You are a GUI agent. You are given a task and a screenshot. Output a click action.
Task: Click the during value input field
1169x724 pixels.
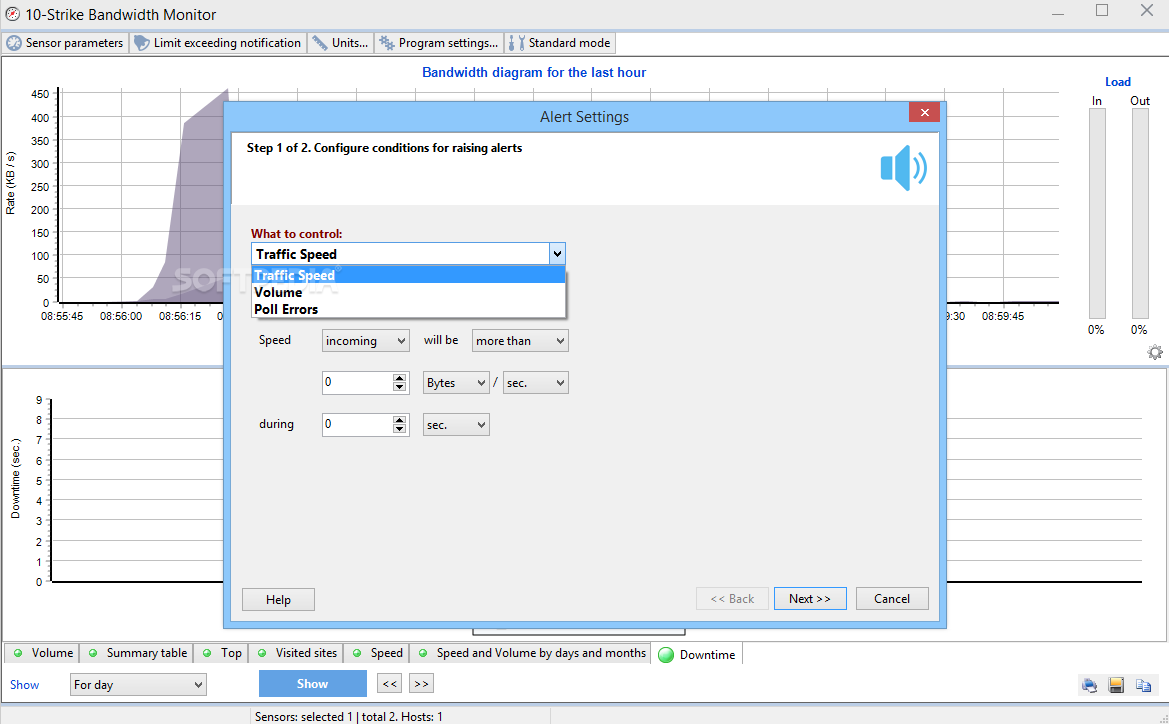[x=357, y=424]
